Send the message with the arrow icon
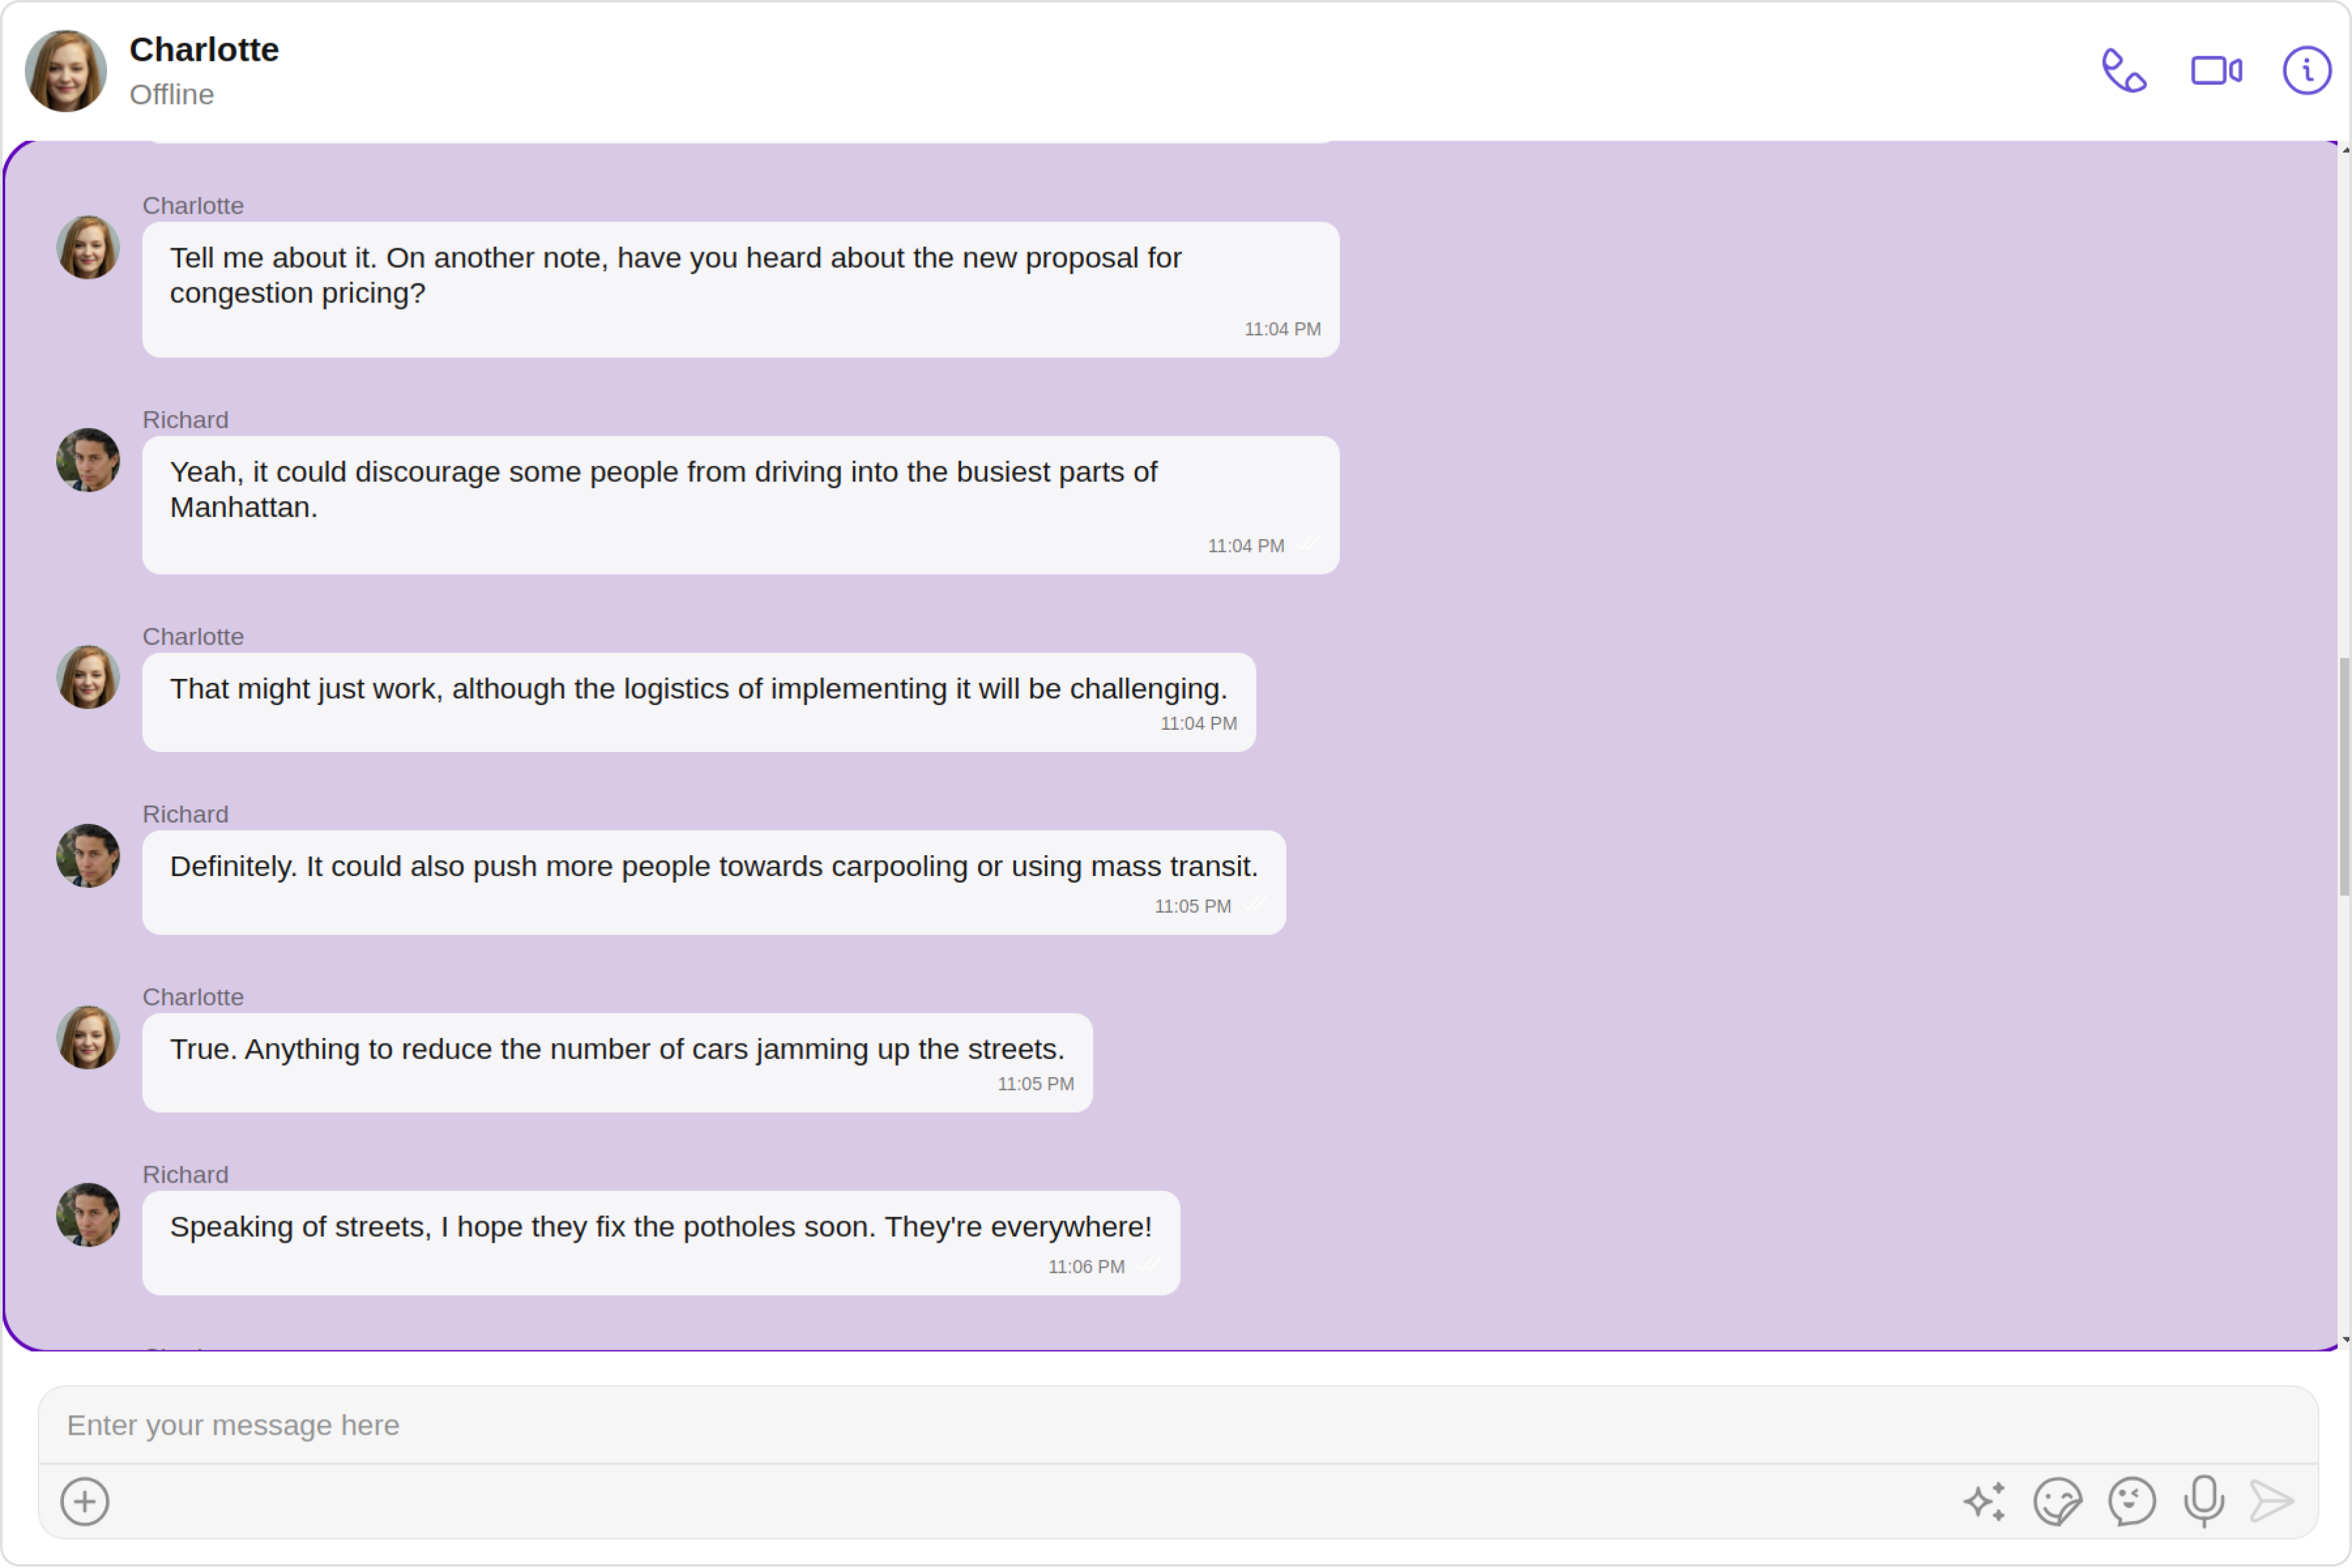The height and width of the screenshot is (1568, 2352). (x=2272, y=1501)
